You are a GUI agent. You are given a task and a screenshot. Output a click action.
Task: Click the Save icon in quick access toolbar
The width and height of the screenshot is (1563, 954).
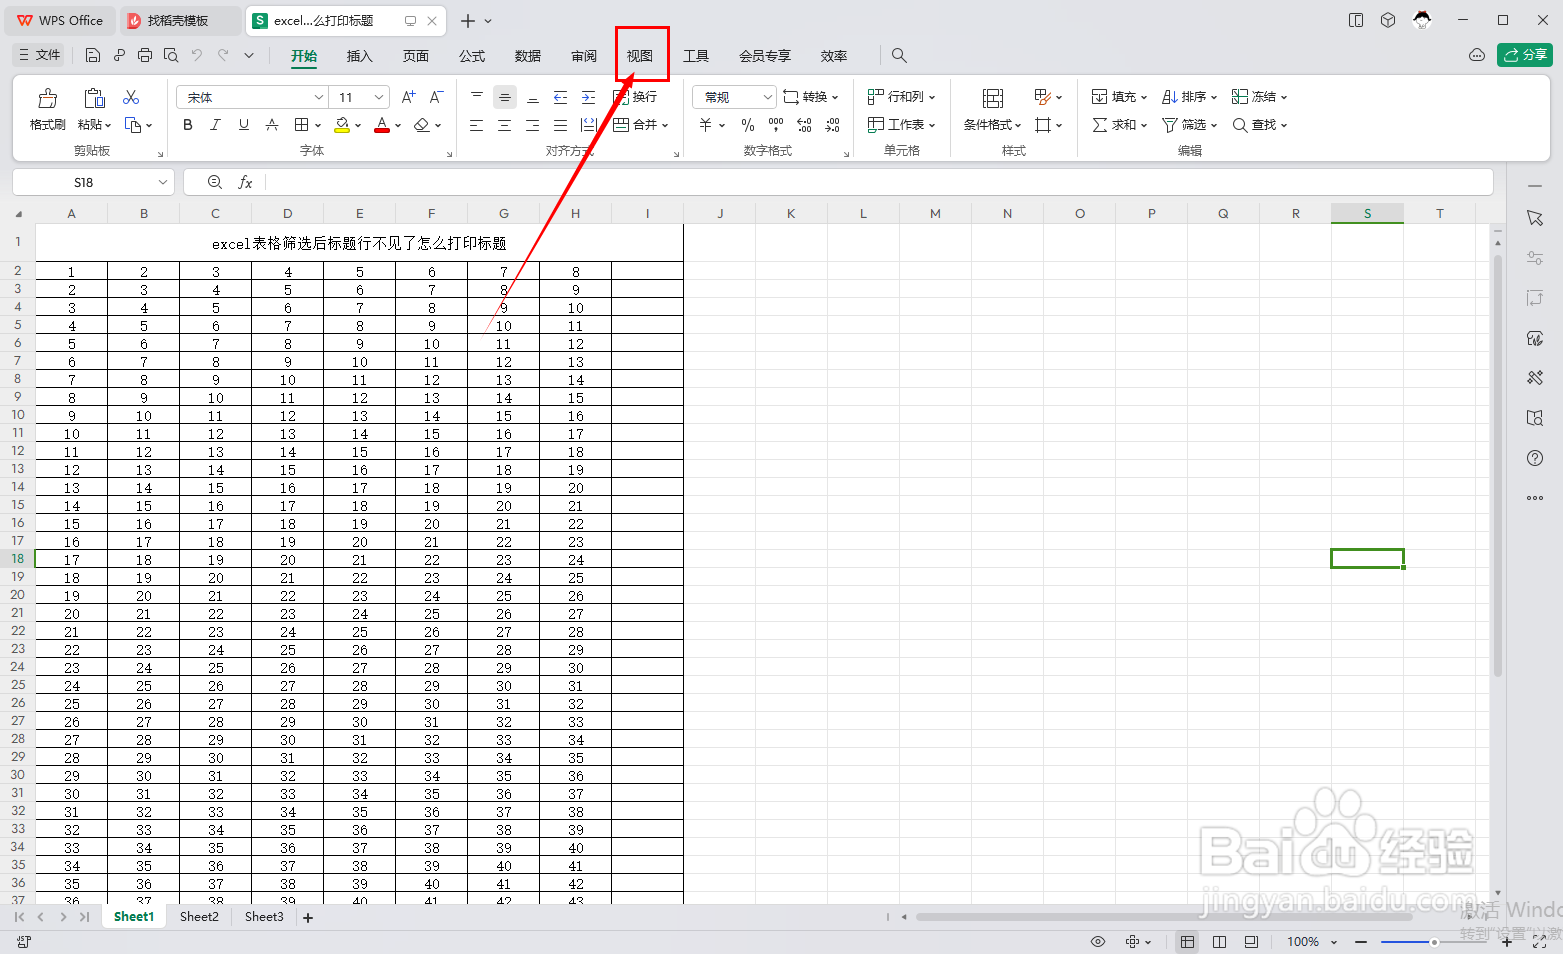pos(93,55)
